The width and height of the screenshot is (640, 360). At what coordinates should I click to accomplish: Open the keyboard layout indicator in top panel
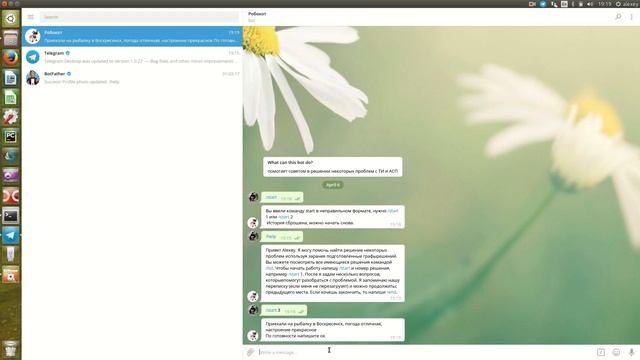click(564, 4)
